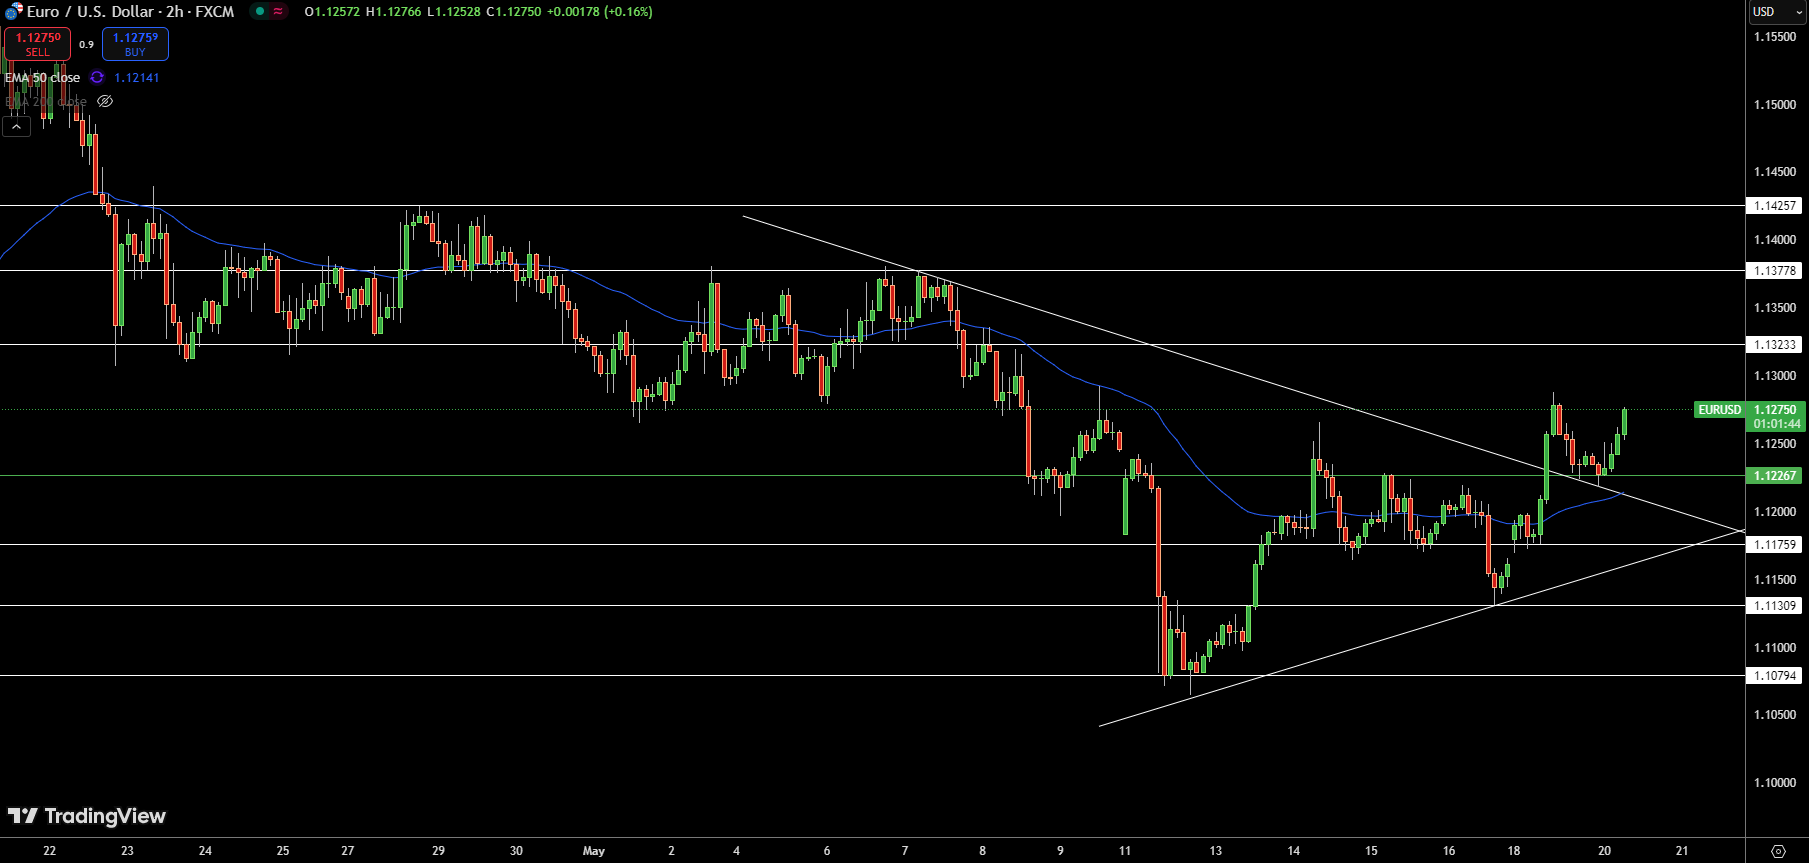
Task: Click the 1.11759 horizontal line price label
Action: [1775, 545]
